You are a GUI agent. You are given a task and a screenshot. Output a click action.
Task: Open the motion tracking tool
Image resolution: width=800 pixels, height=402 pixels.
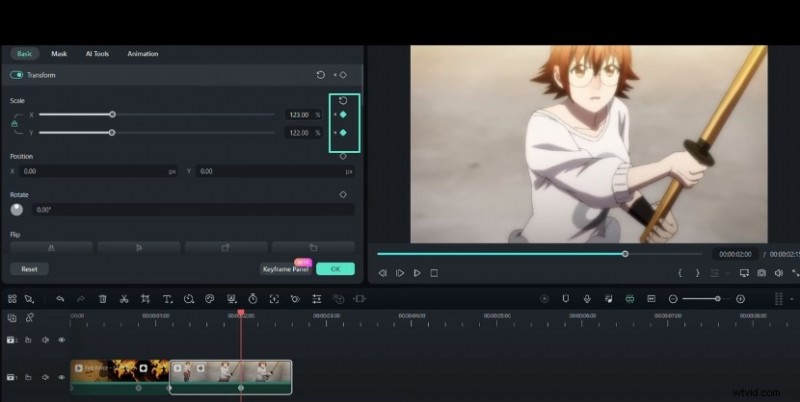pyautogui.click(x=274, y=299)
